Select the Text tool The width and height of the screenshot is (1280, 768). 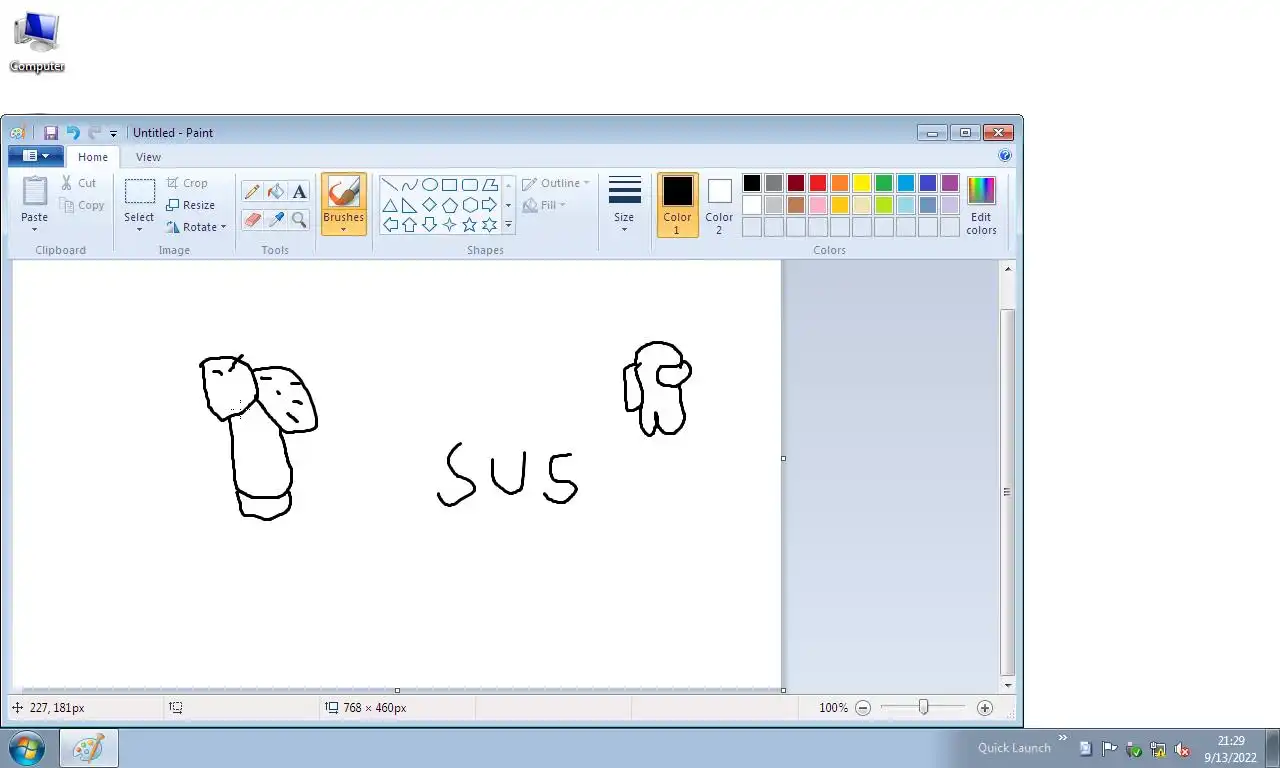[x=299, y=191]
